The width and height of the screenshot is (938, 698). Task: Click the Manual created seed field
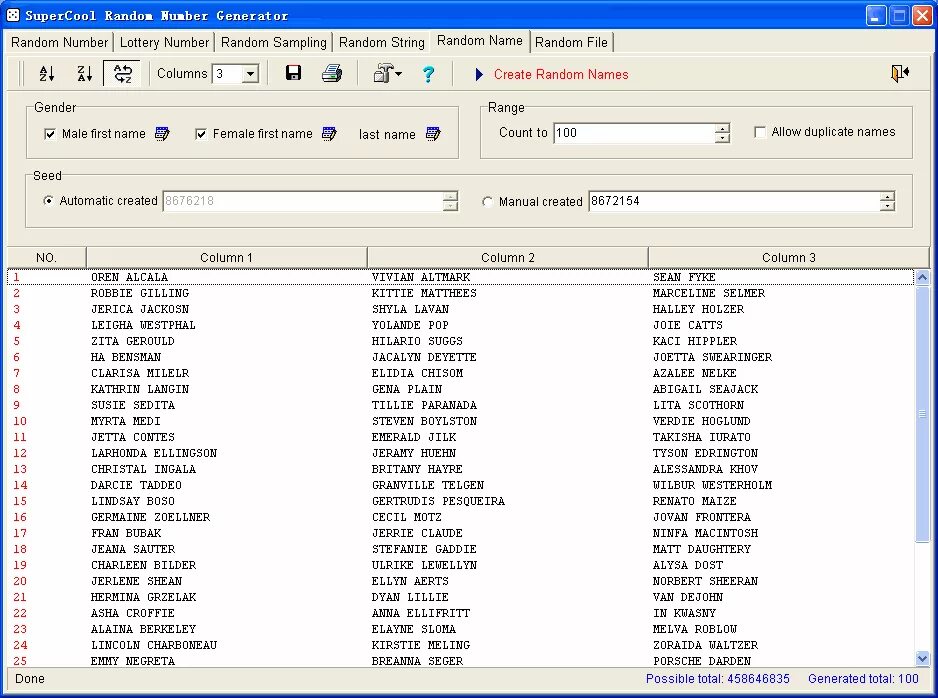[734, 201]
